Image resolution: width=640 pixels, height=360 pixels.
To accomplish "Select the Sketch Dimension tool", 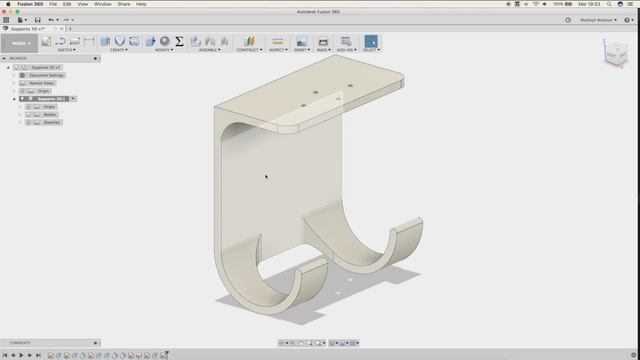I will [89, 41].
